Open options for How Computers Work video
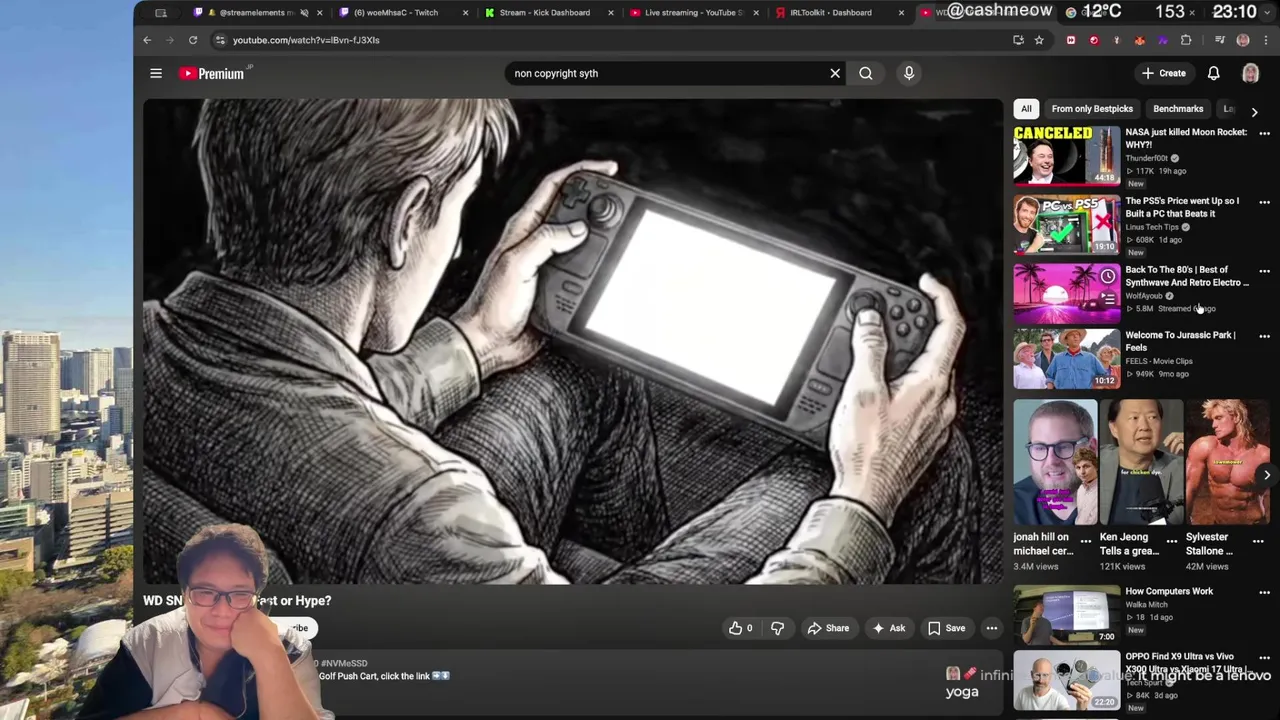This screenshot has width=1280, height=720. click(1264, 592)
